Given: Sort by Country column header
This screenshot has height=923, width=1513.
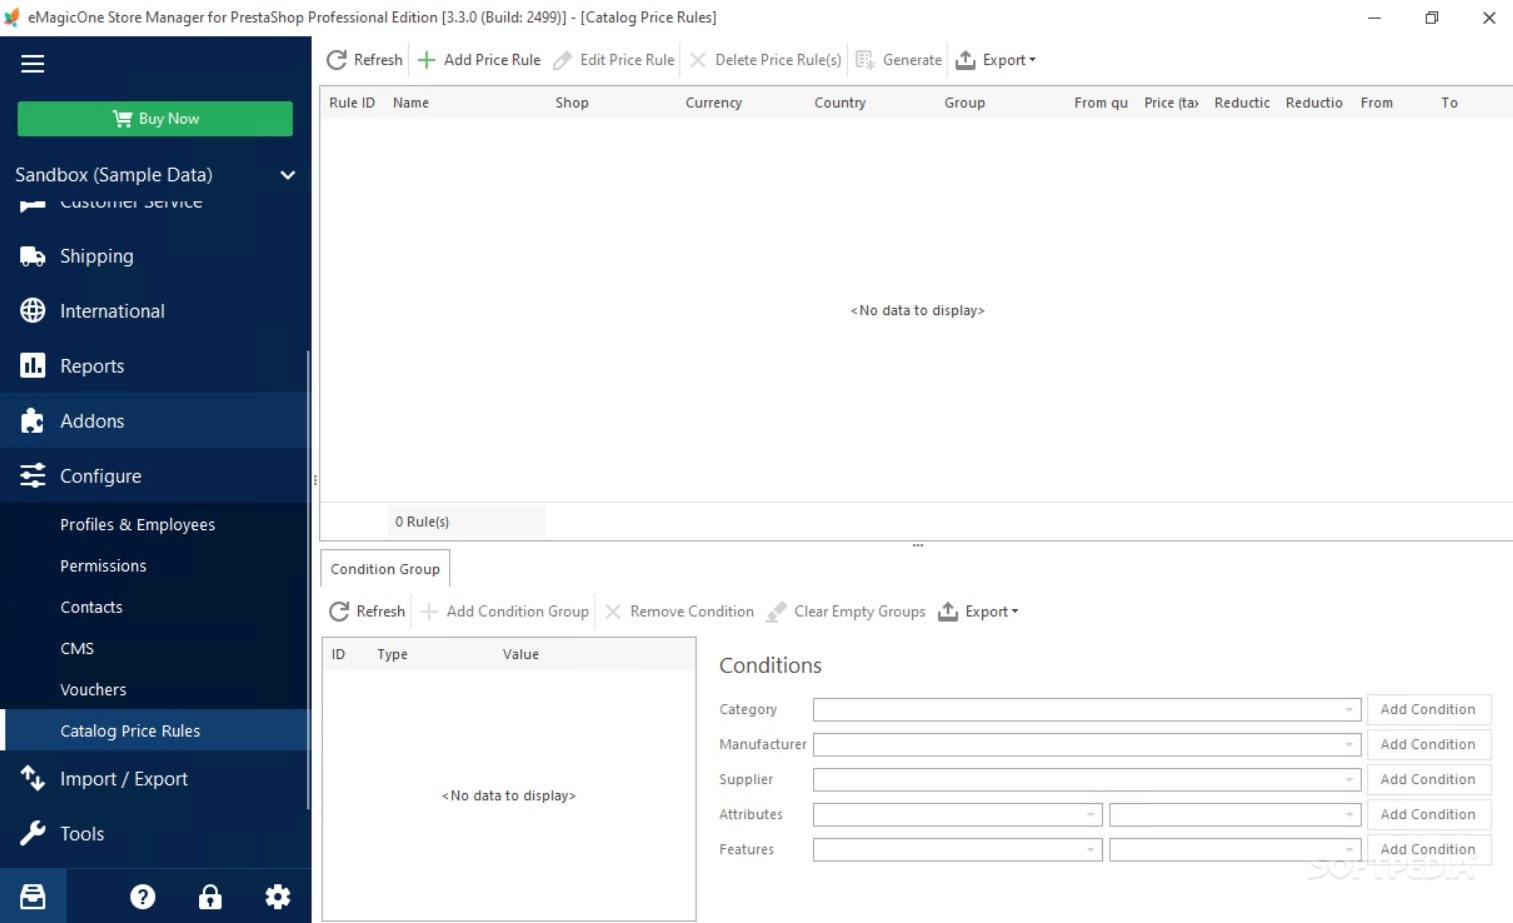Looking at the screenshot, I should (x=840, y=103).
